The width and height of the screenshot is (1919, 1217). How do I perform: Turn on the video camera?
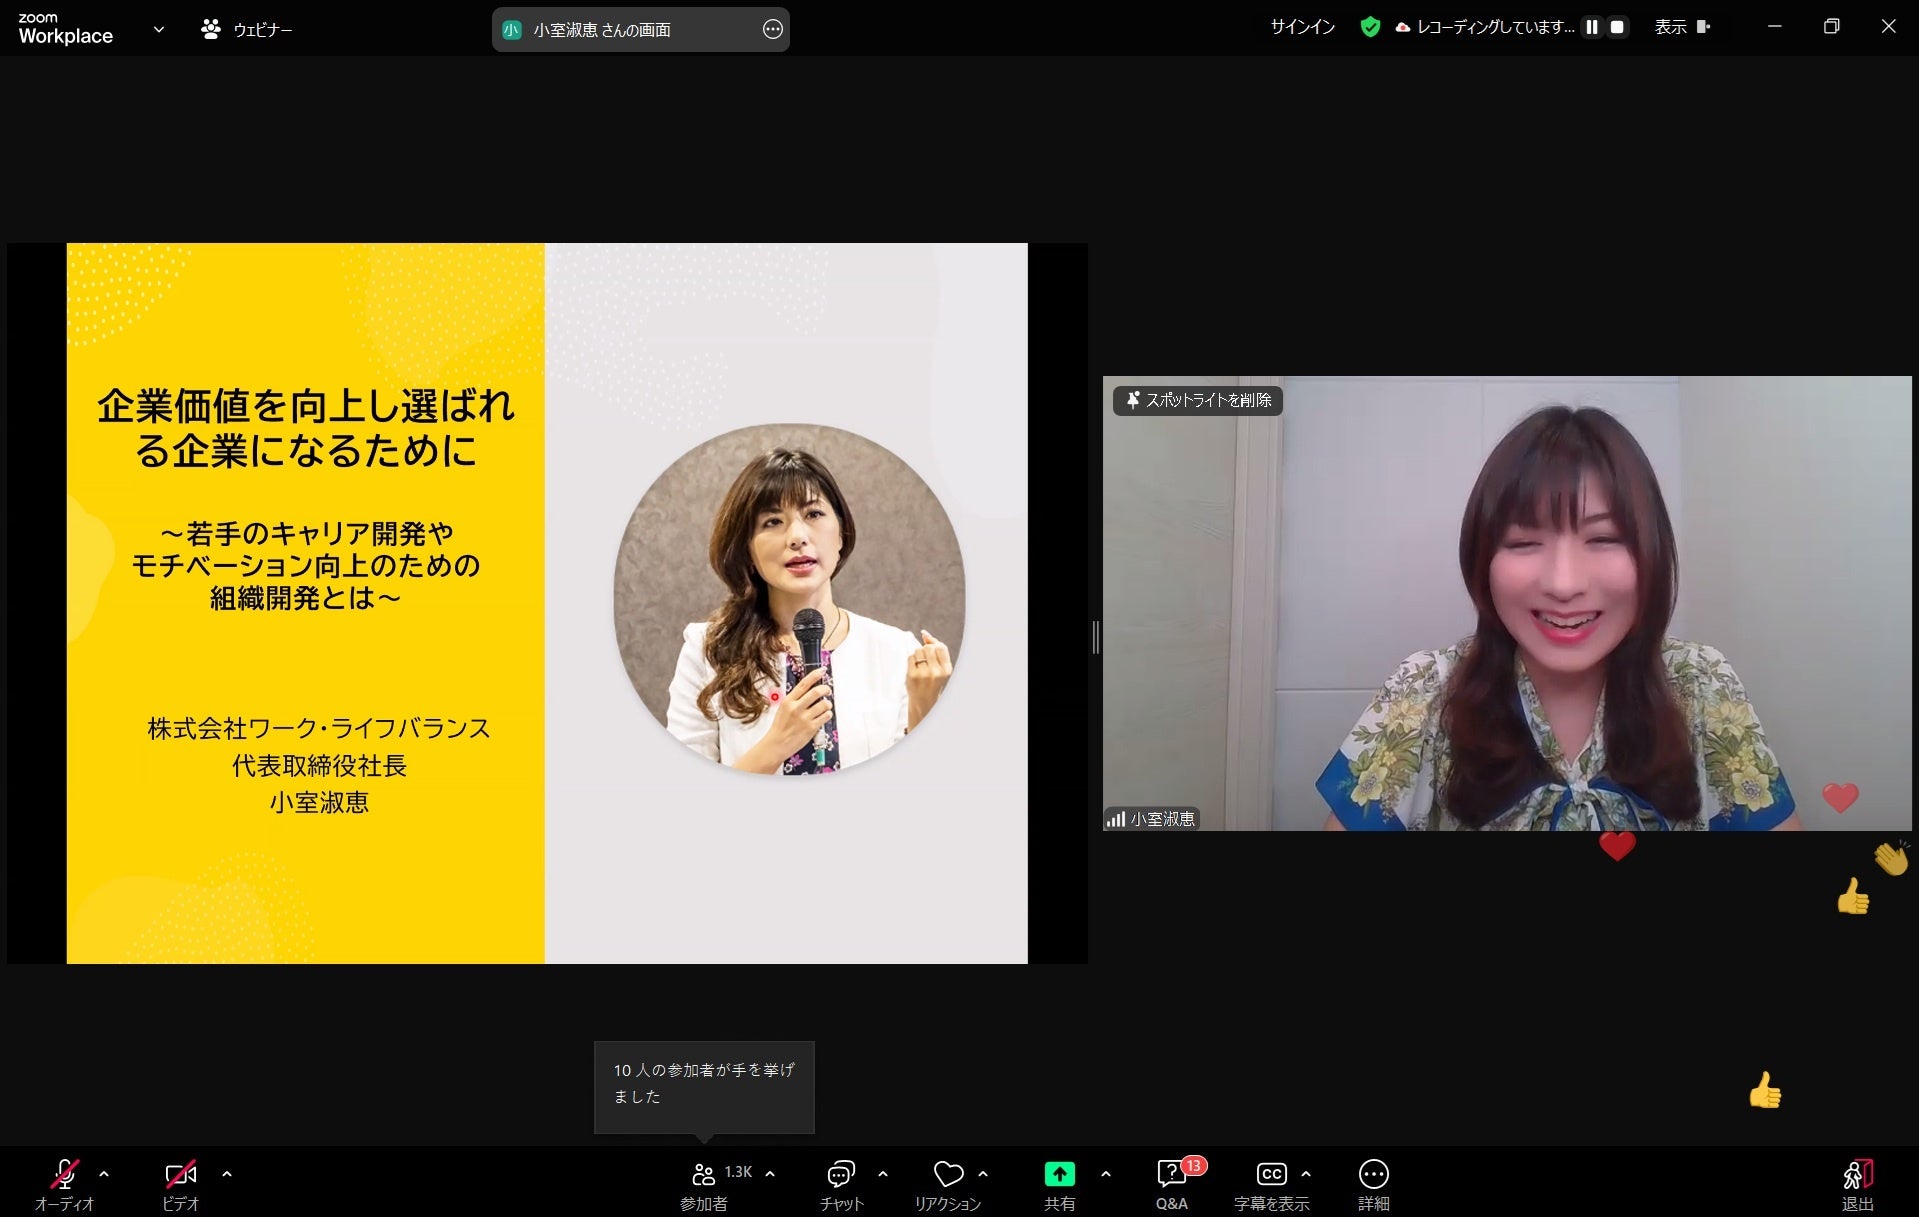tap(181, 1174)
